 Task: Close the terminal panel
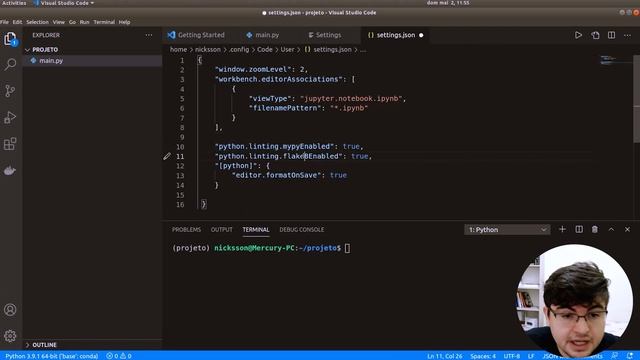click(627, 229)
